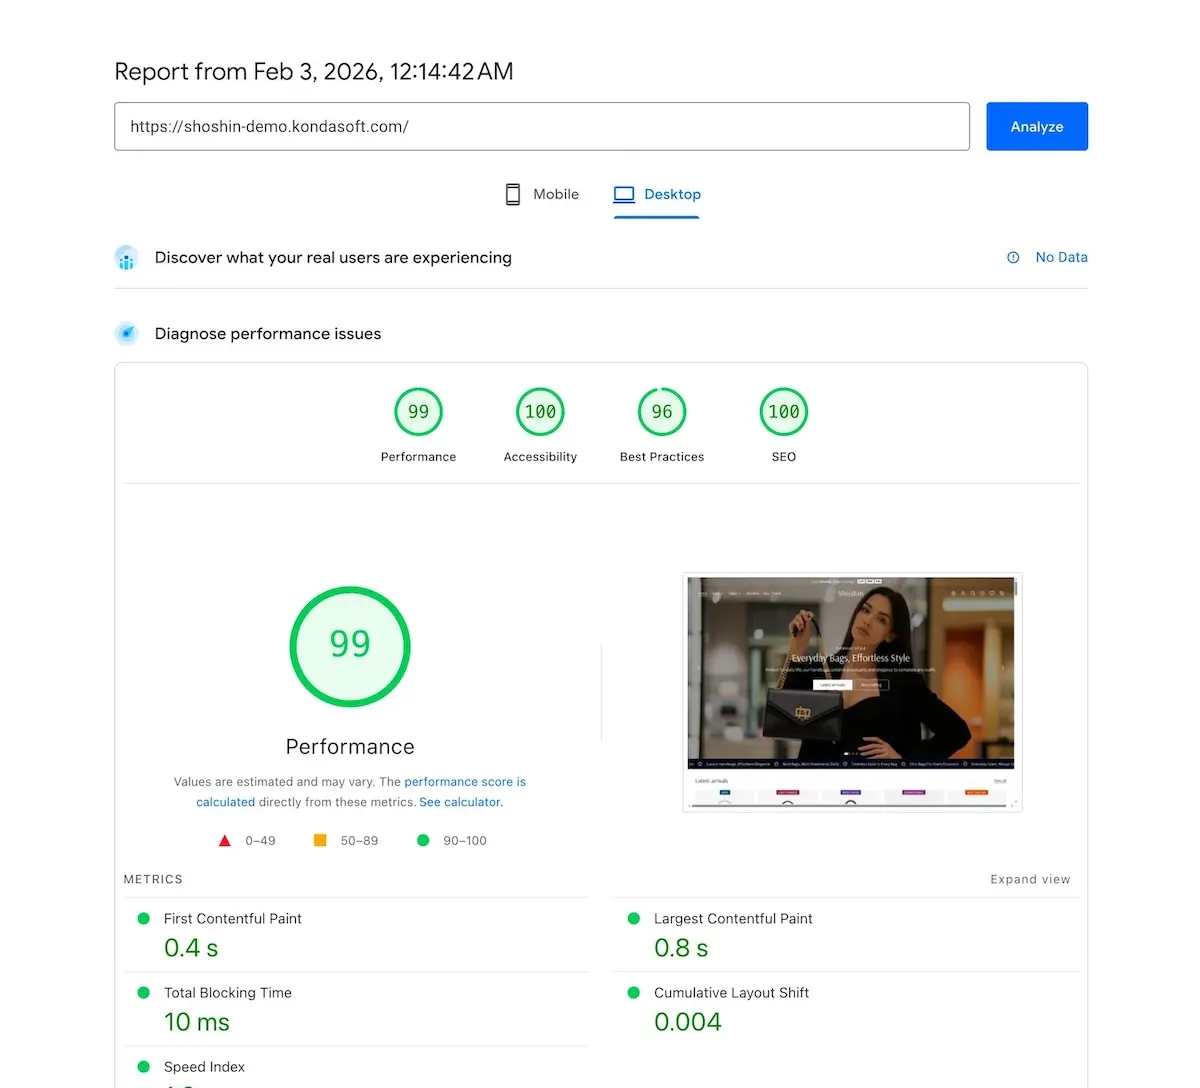1200x1088 pixels.
Task: Click the 100 Accessibility score gauge
Action: pyautogui.click(x=540, y=411)
